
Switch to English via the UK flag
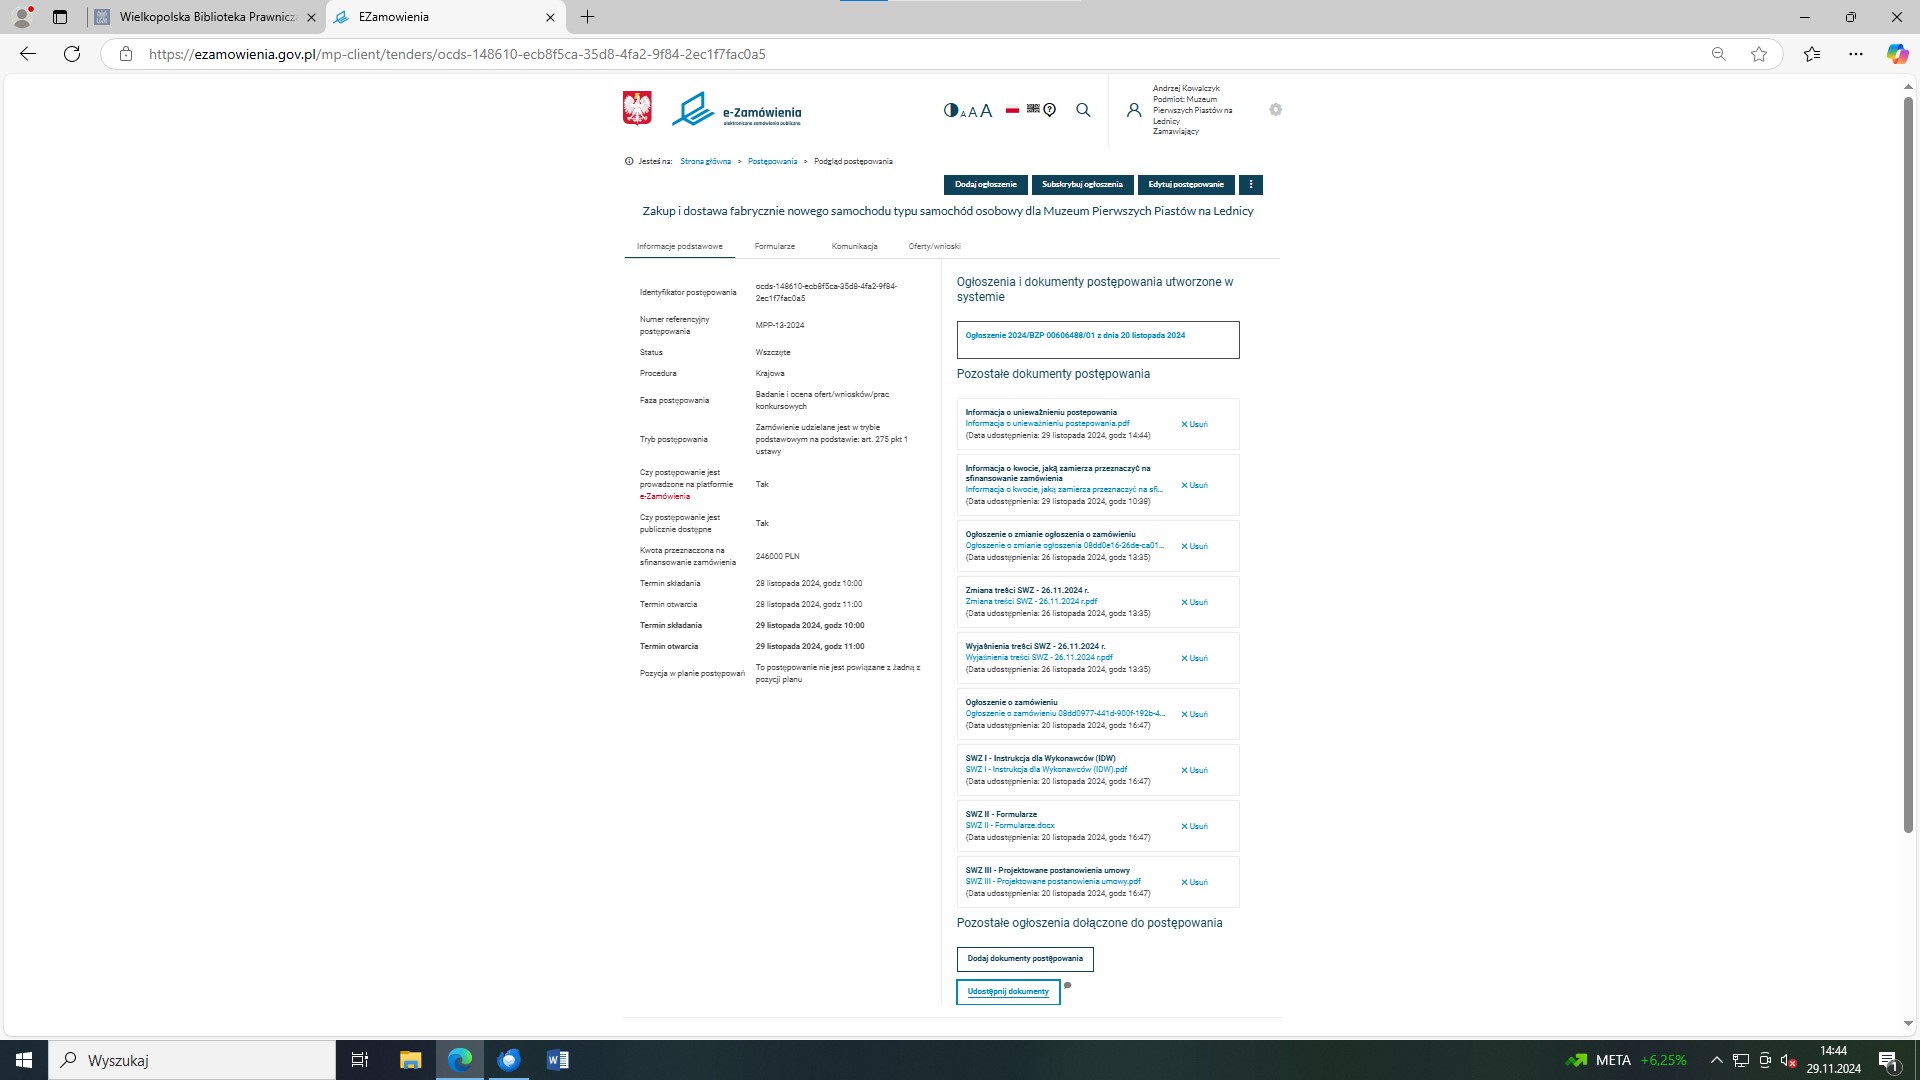1033,109
